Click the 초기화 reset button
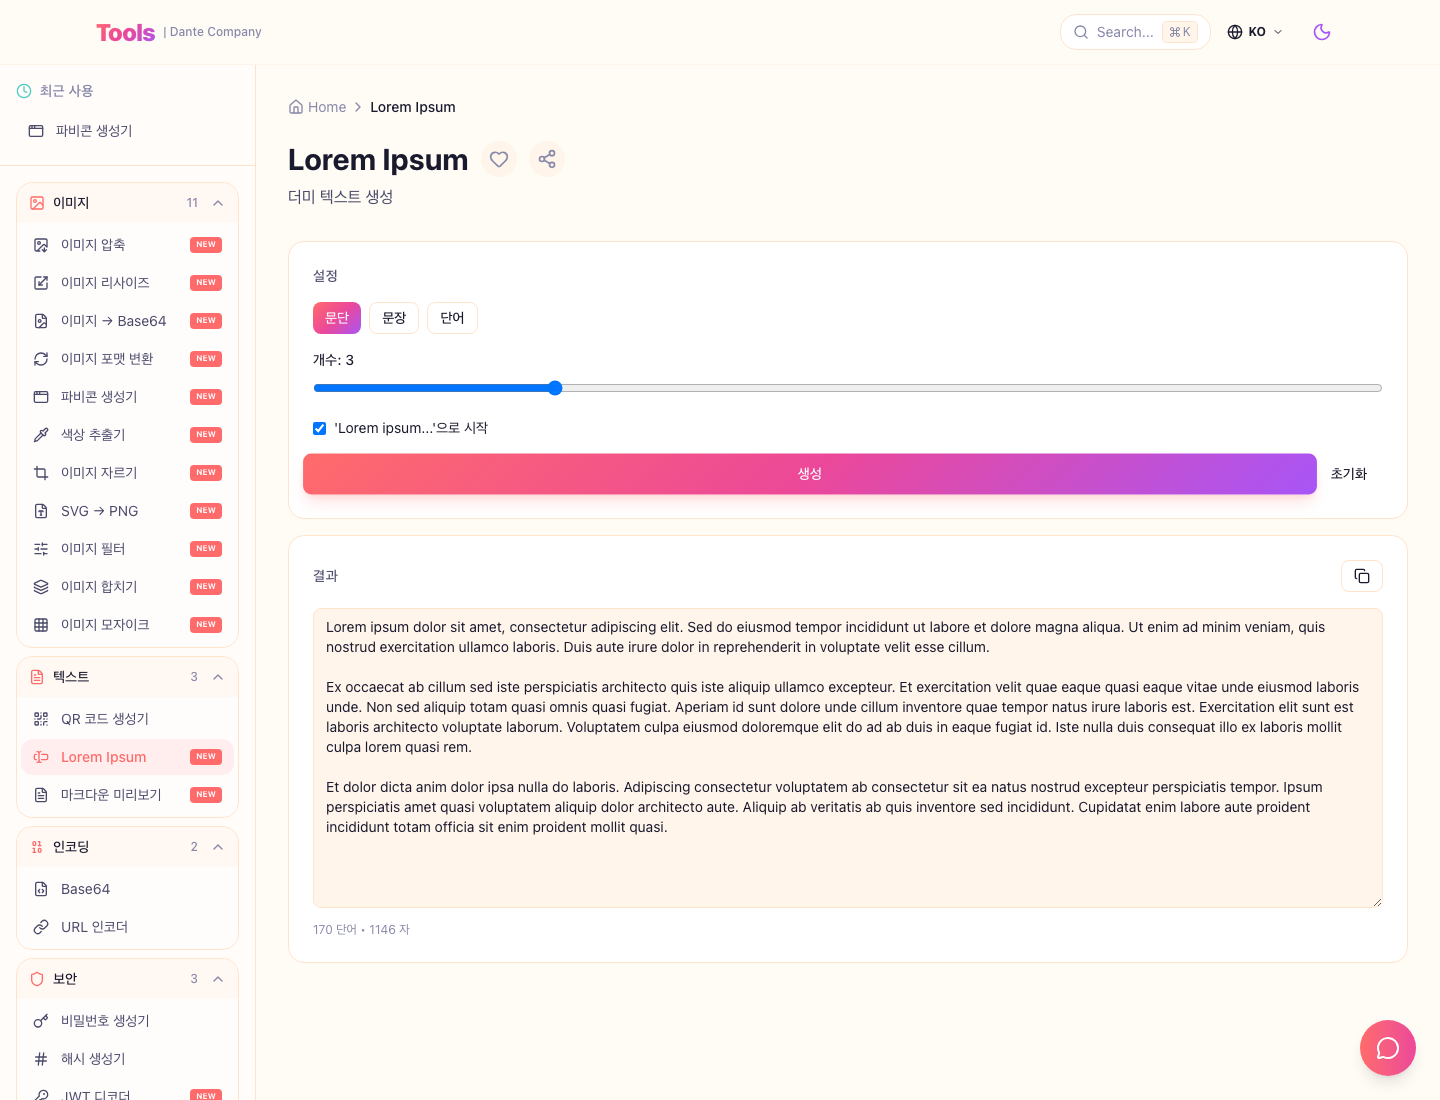Screen dimensions: 1440x1100 point(1349,474)
